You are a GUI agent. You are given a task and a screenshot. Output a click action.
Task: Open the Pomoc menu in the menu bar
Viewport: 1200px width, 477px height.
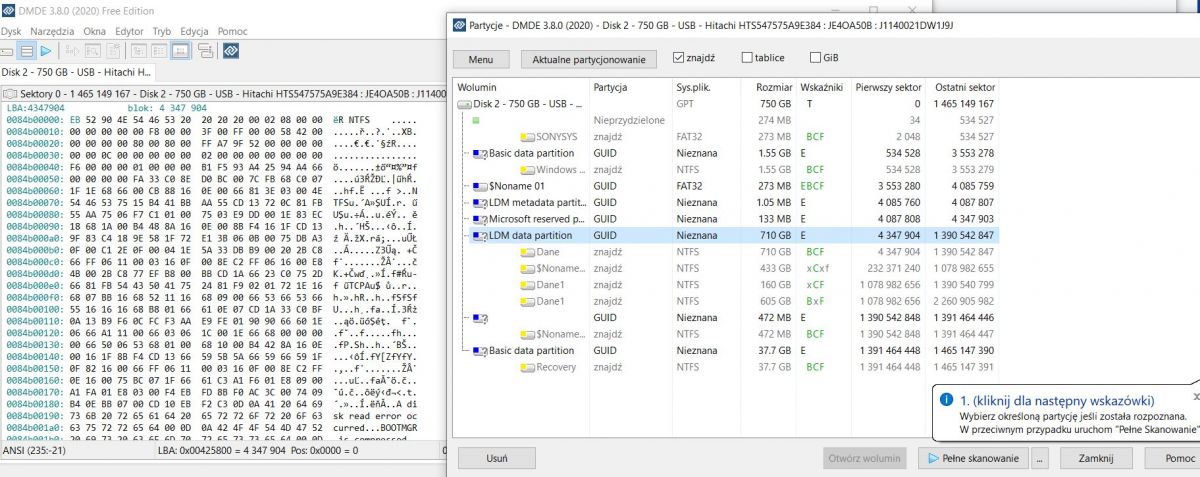(x=233, y=32)
